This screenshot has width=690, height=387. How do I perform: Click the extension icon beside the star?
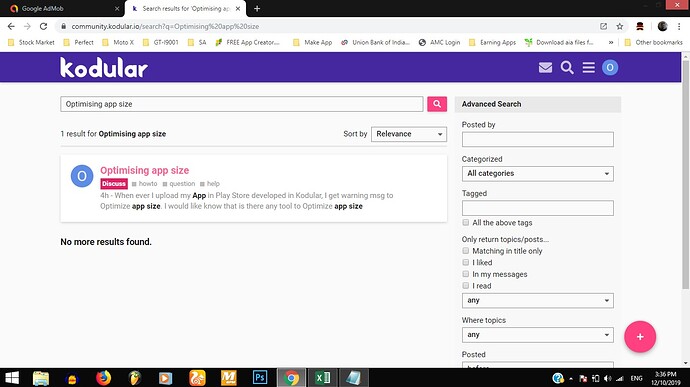point(640,26)
